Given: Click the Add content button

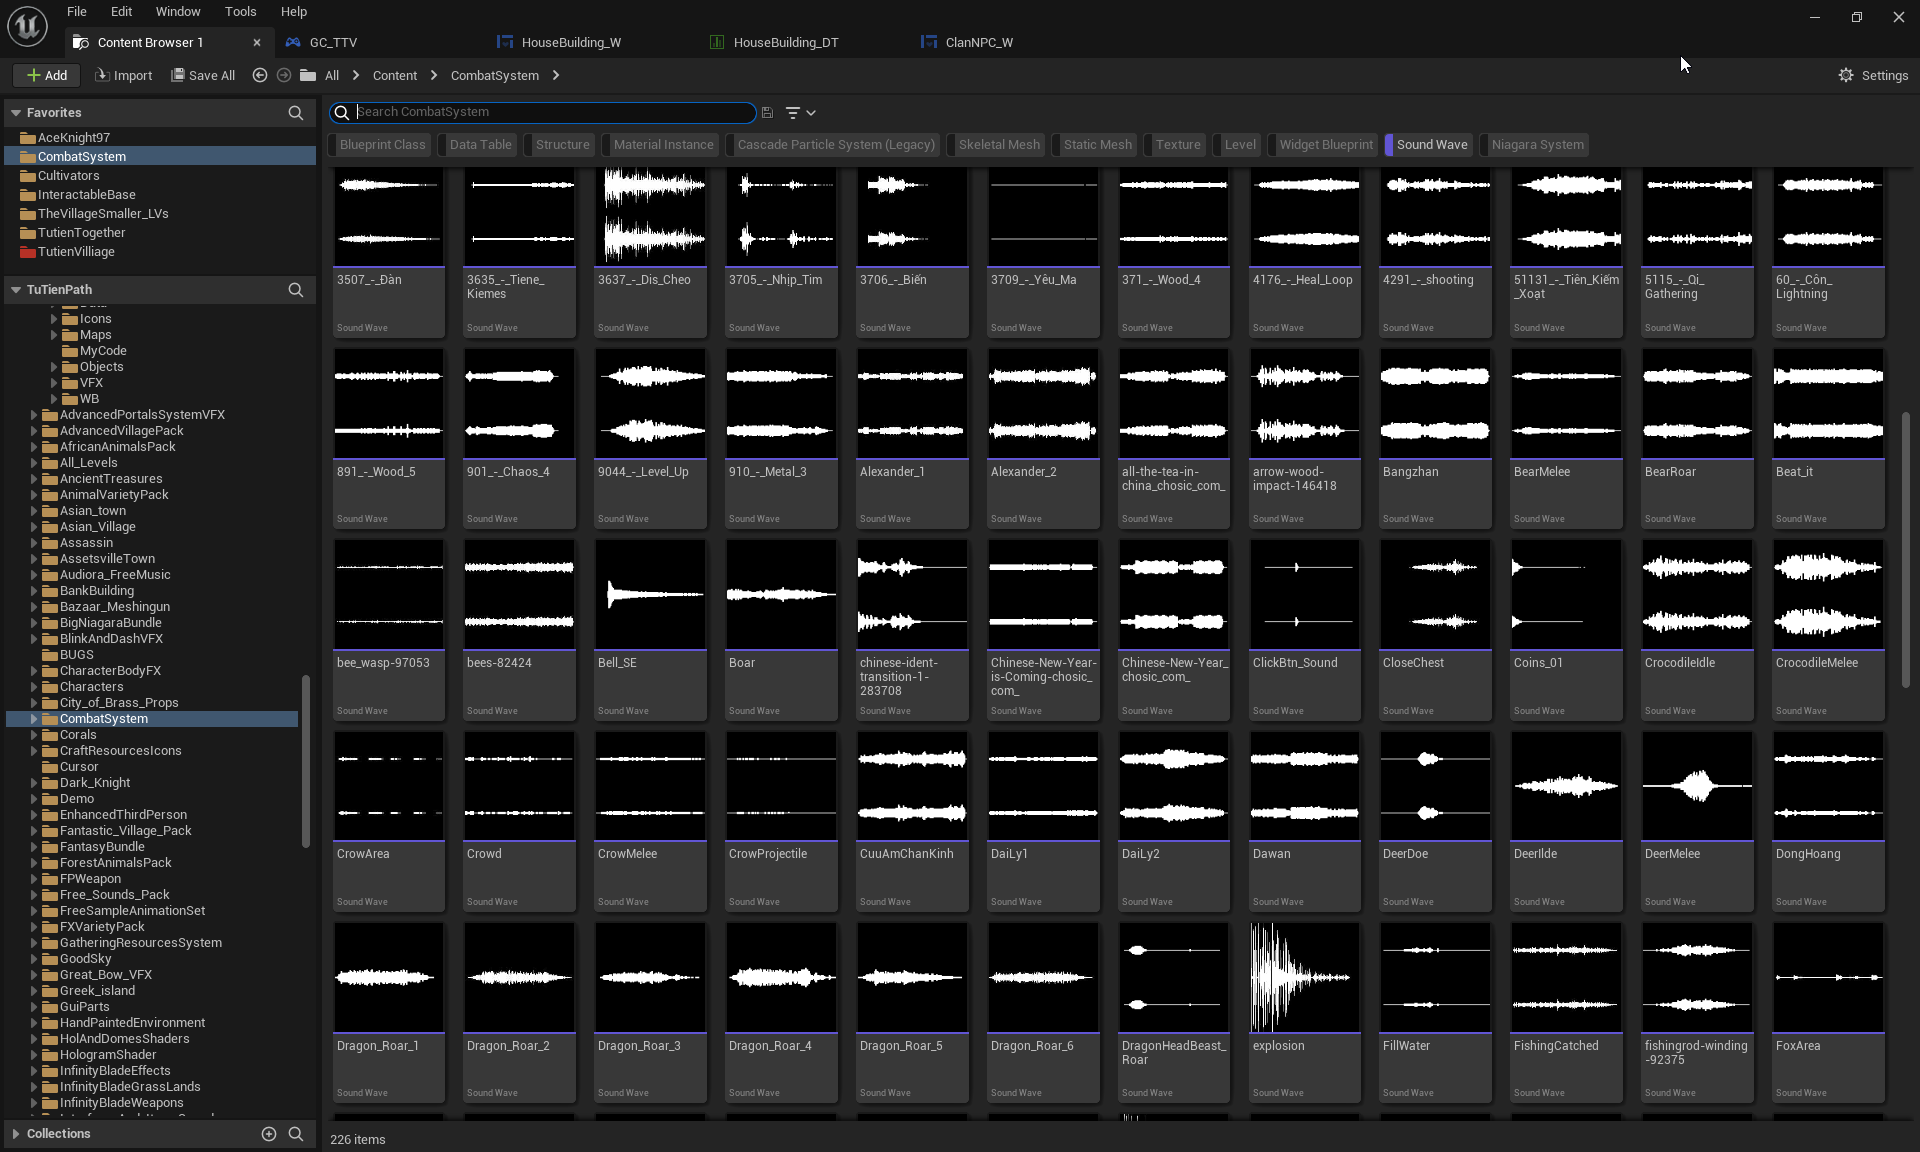Looking at the screenshot, I should (46, 75).
